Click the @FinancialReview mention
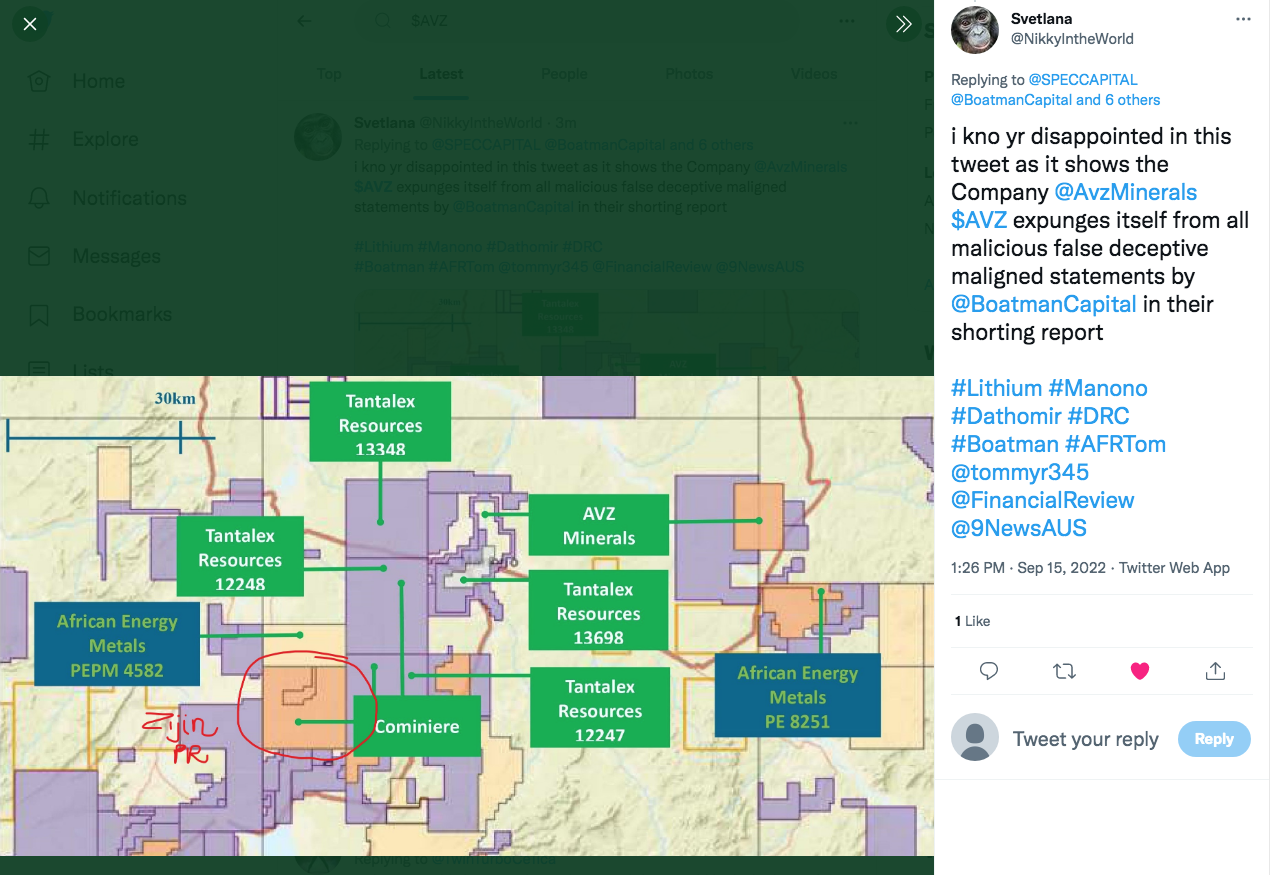The image size is (1270, 875). coord(1042,500)
